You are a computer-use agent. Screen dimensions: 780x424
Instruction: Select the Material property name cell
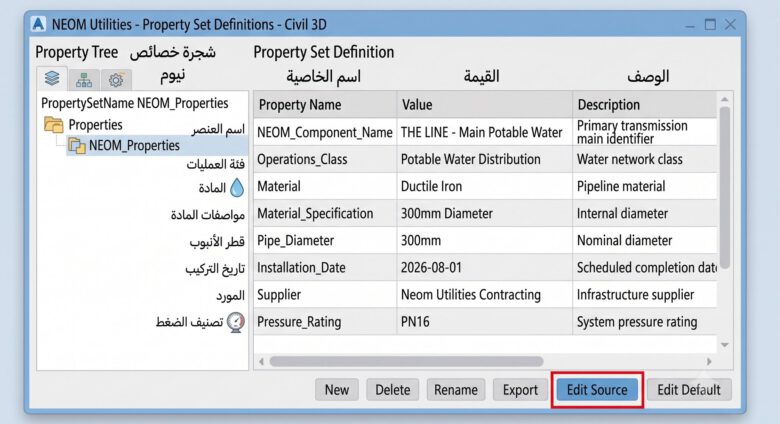325,186
